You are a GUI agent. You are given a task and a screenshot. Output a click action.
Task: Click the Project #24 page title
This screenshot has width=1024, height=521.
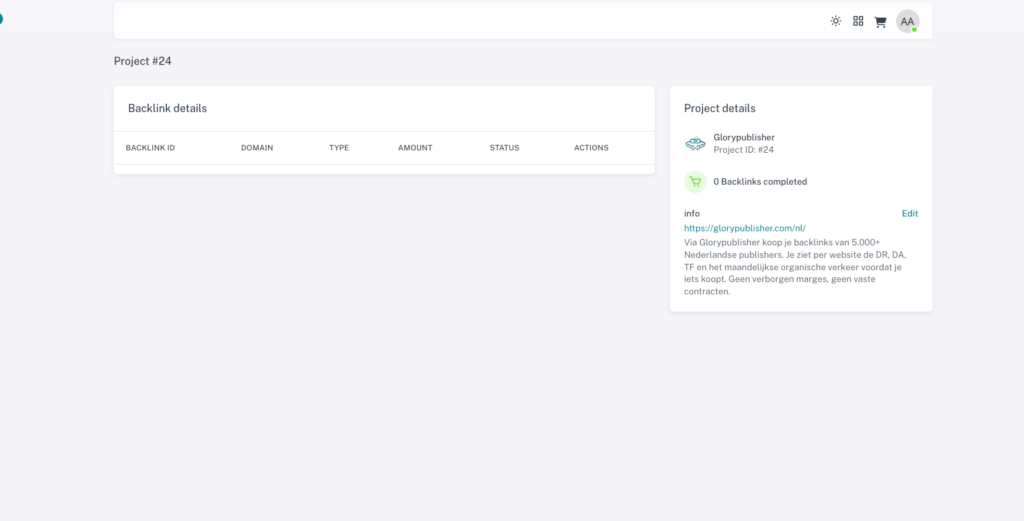(142, 61)
